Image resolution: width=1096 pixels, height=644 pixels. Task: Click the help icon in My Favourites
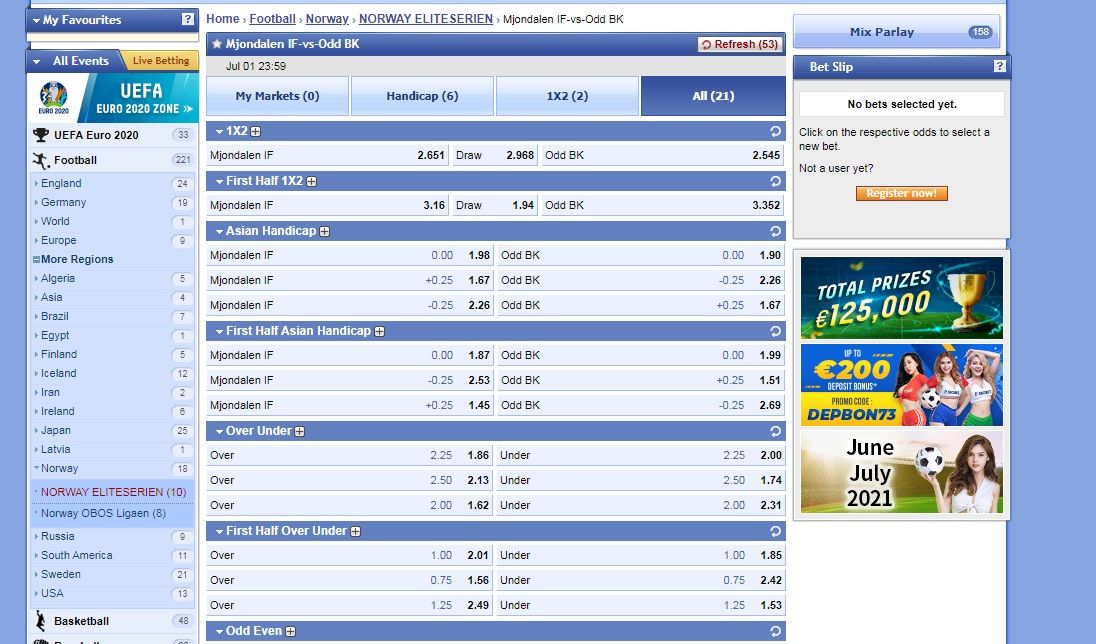188,19
